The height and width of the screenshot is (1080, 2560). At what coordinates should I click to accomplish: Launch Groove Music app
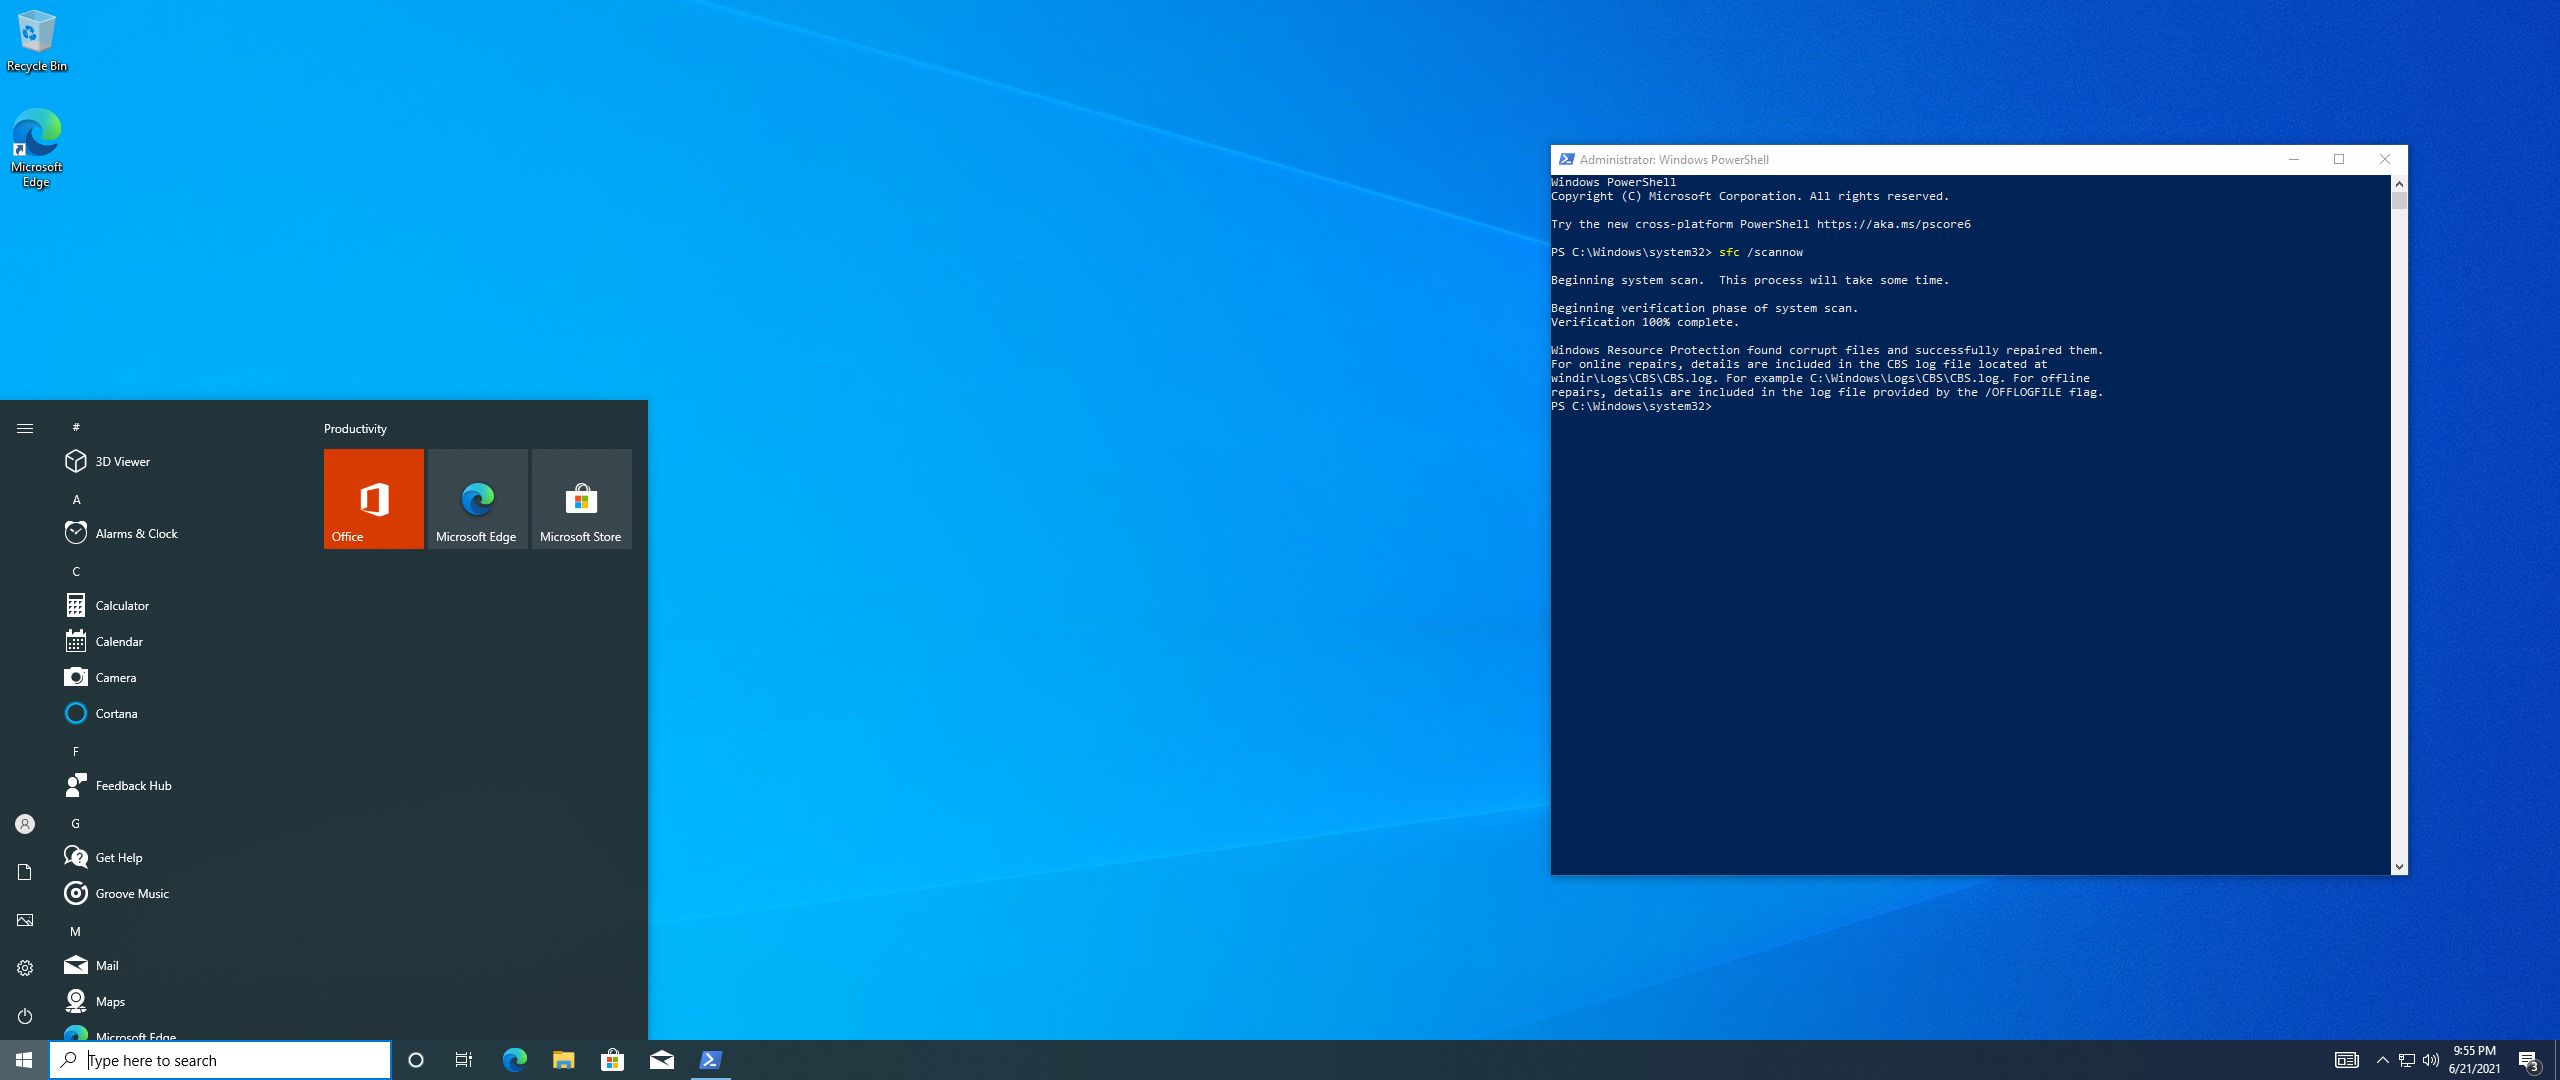[x=182, y=893]
